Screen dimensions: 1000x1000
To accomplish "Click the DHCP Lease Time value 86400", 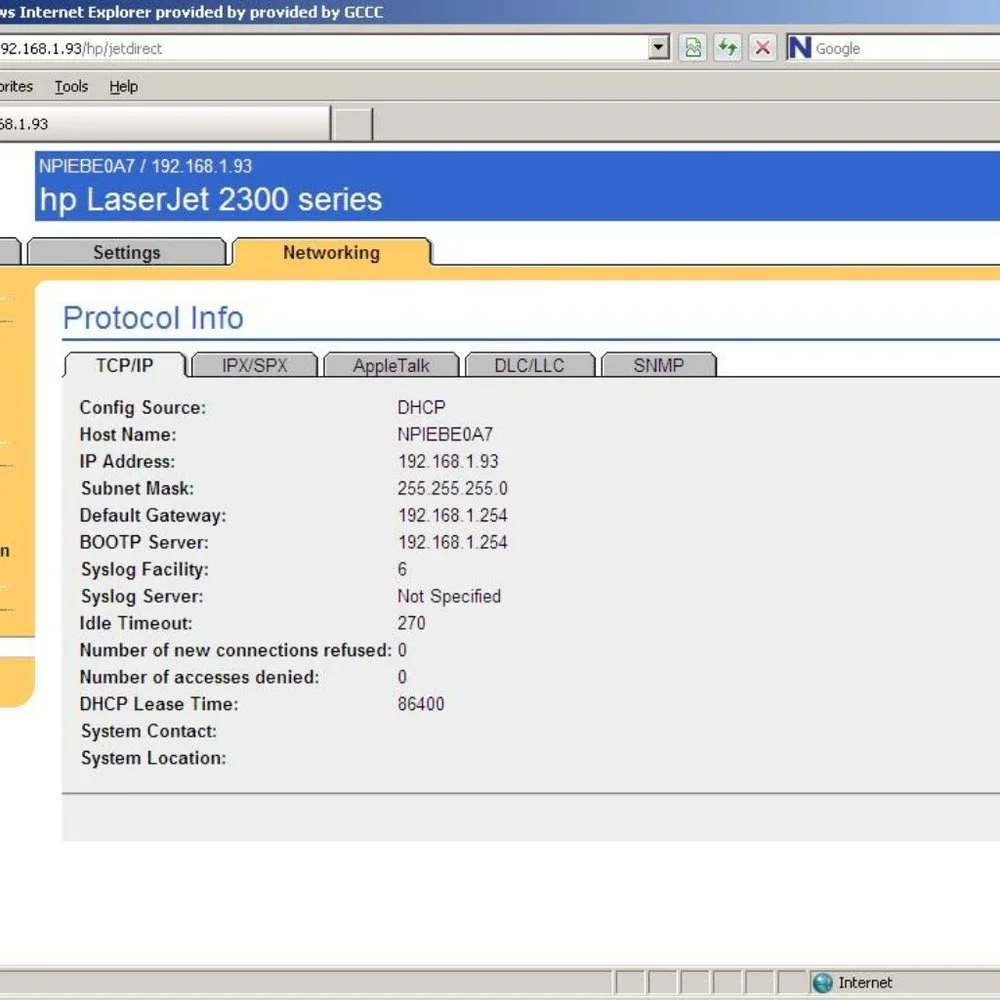I will [421, 704].
